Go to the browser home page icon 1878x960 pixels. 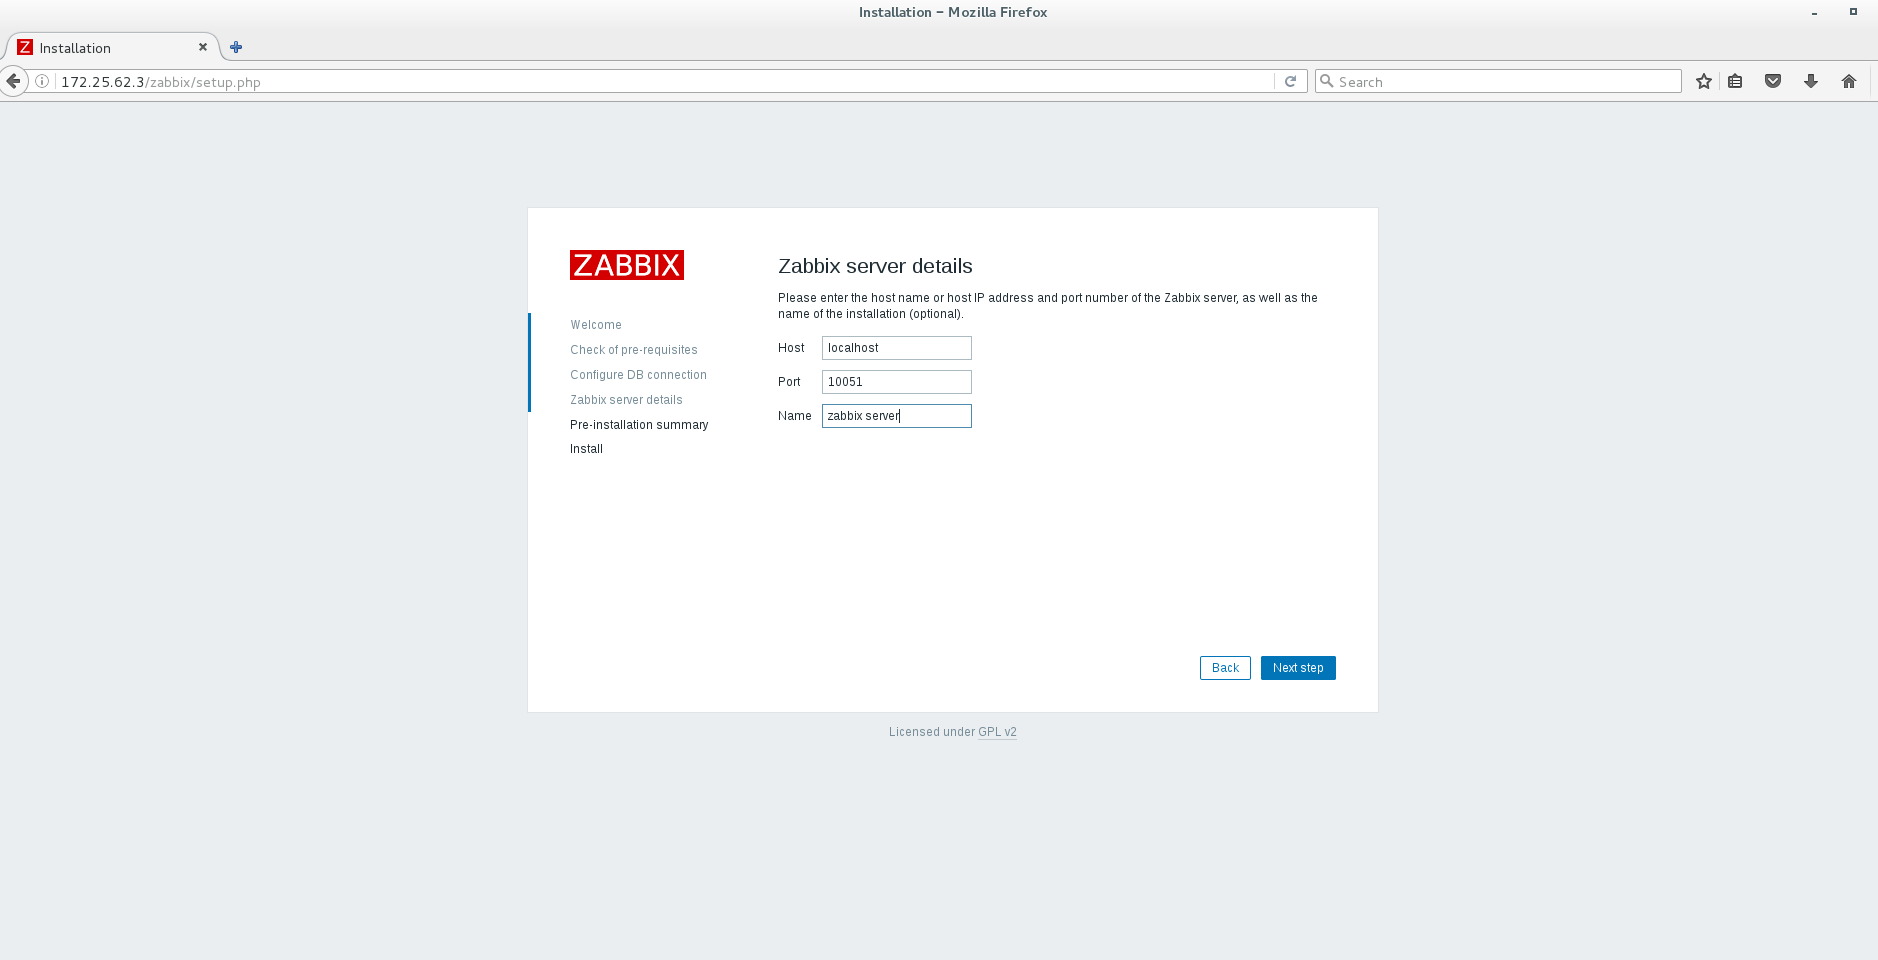point(1848,81)
